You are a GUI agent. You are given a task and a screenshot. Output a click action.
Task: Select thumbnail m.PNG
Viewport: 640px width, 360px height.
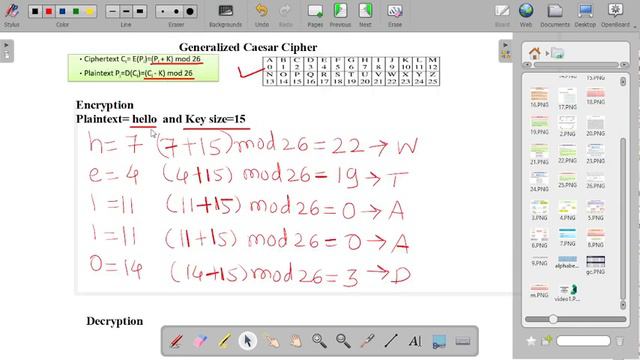pos(539,291)
